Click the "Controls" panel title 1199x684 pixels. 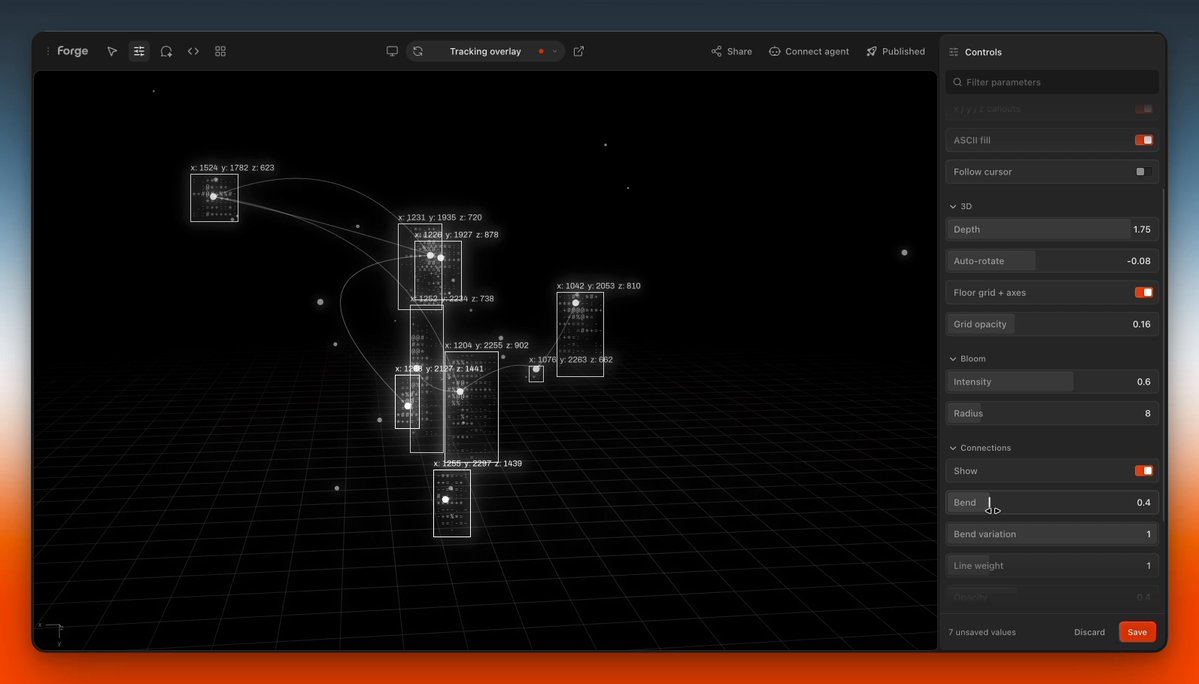983,52
